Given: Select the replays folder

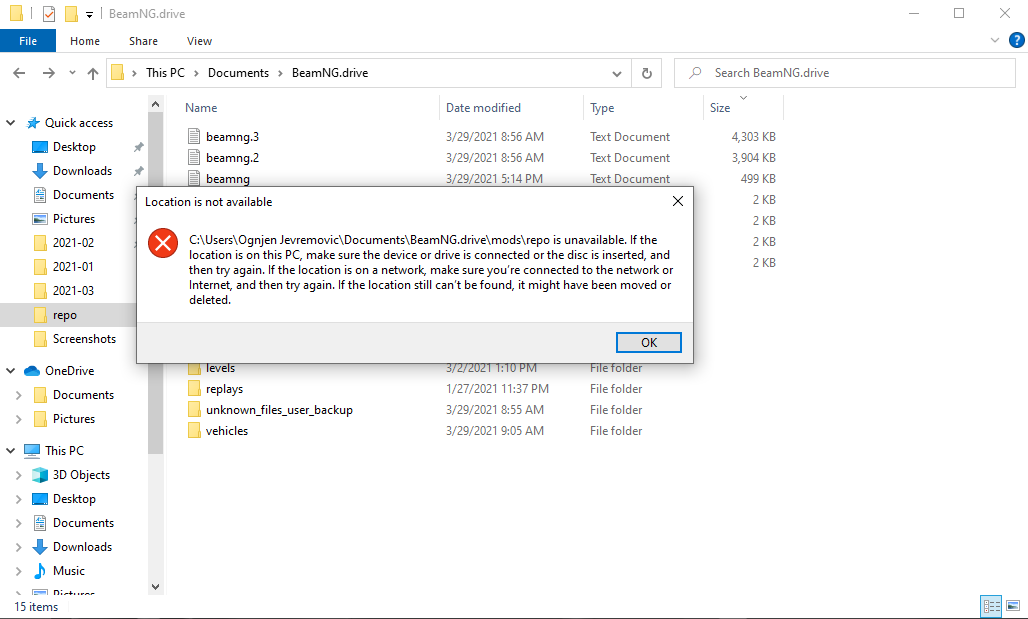Looking at the screenshot, I should click(224, 389).
